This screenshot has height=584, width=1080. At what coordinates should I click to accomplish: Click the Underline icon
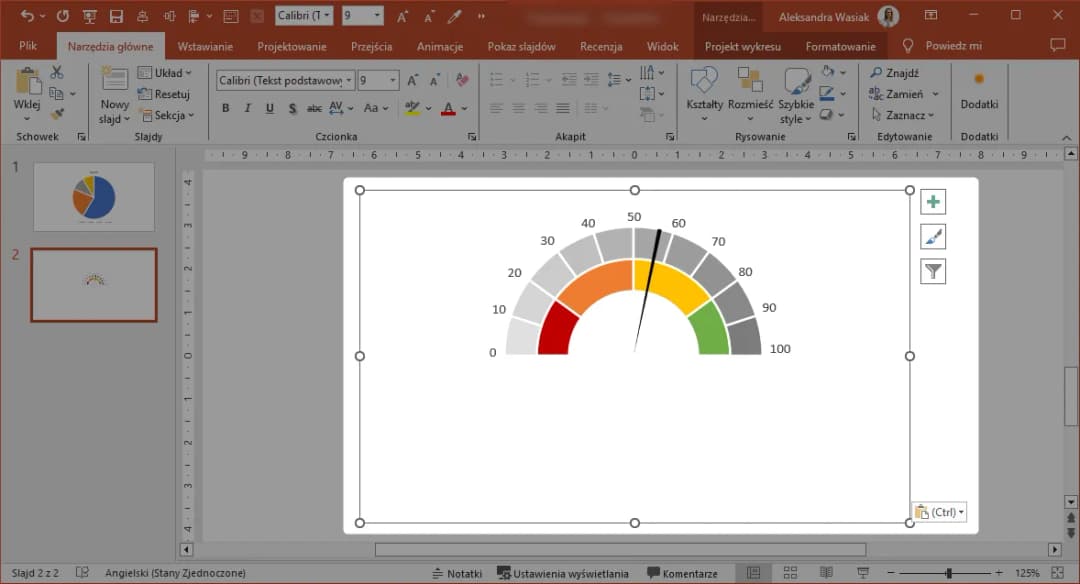(268, 108)
